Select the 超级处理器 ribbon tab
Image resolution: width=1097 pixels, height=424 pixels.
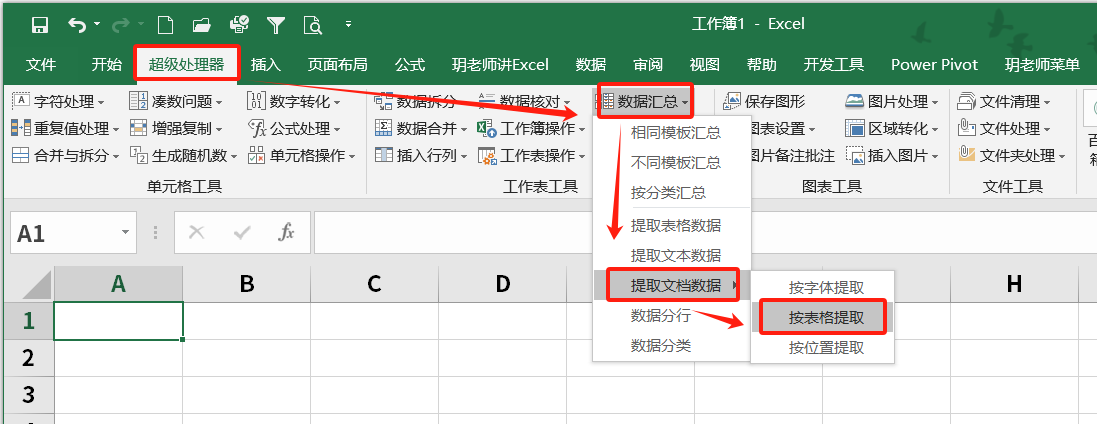pyautogui.click(x=187, y=65)
